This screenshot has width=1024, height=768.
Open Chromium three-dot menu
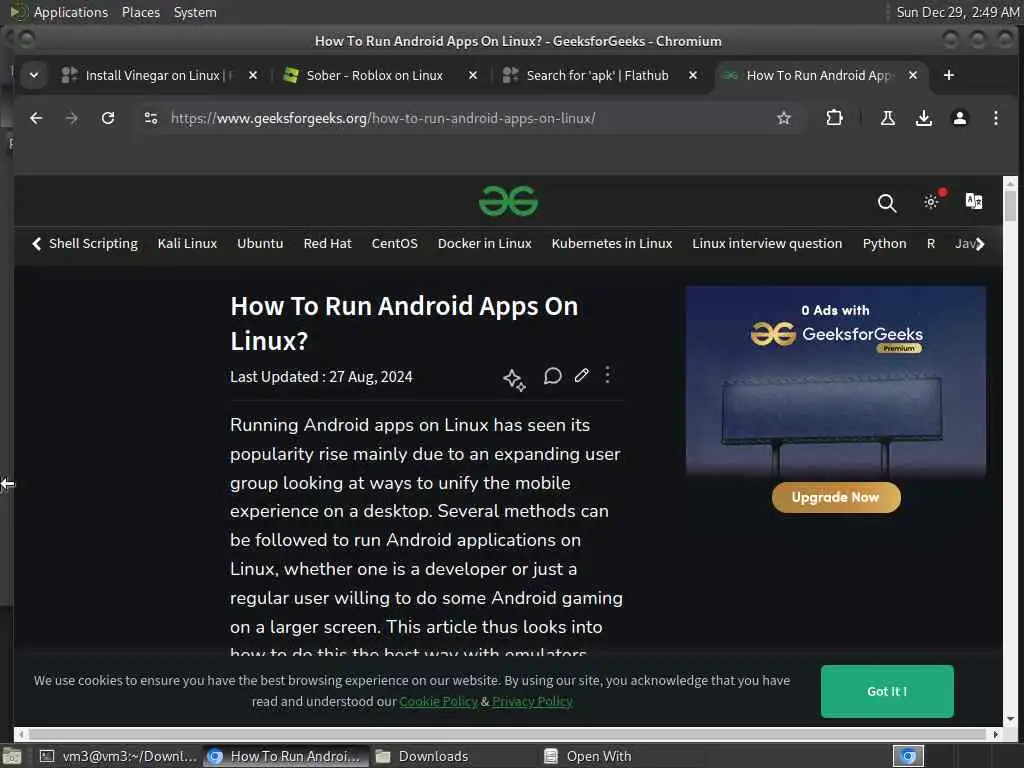point(995,118)
